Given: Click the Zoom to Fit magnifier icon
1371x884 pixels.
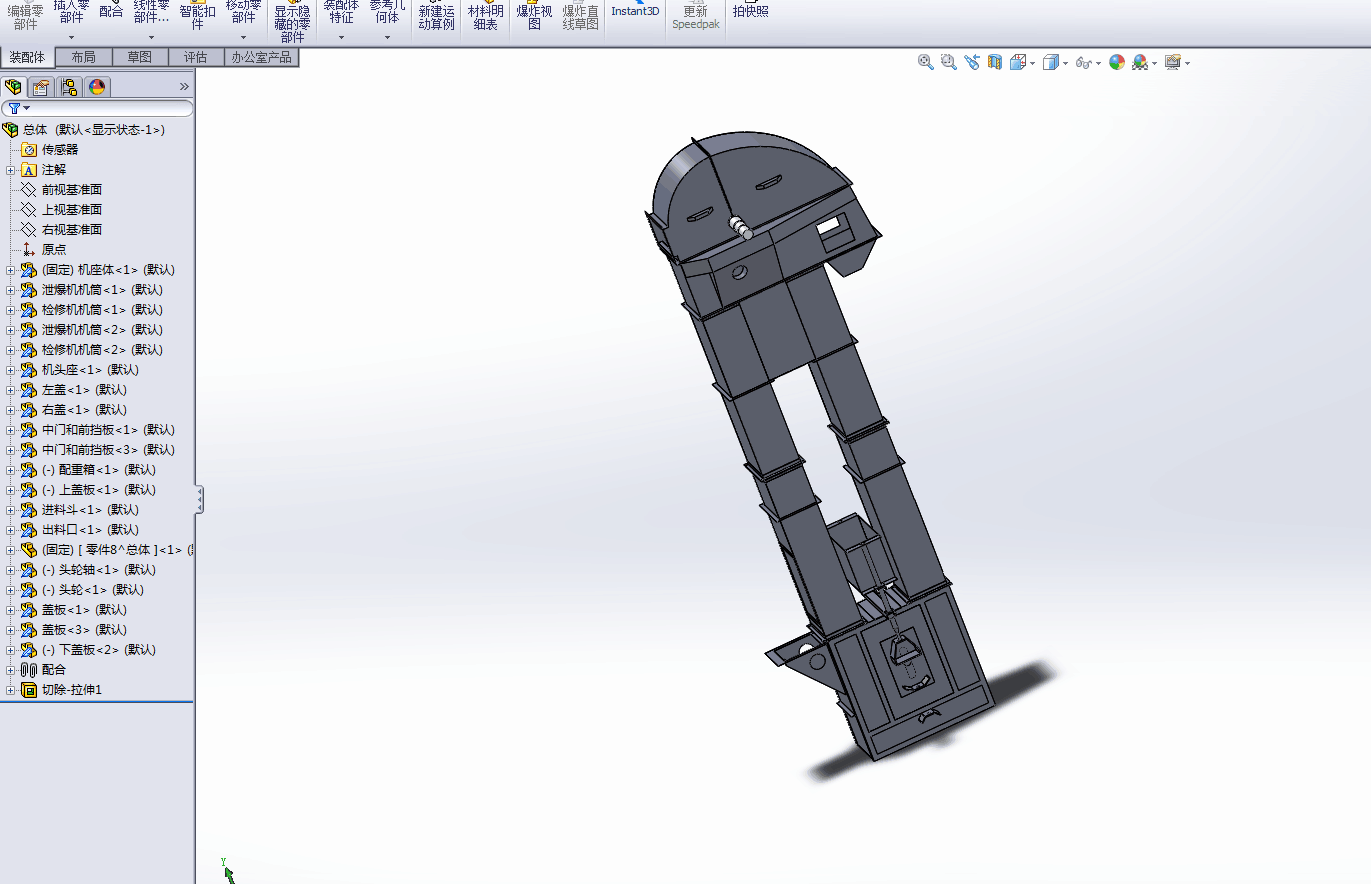Looking at the screenshot, I should [926, 62].
